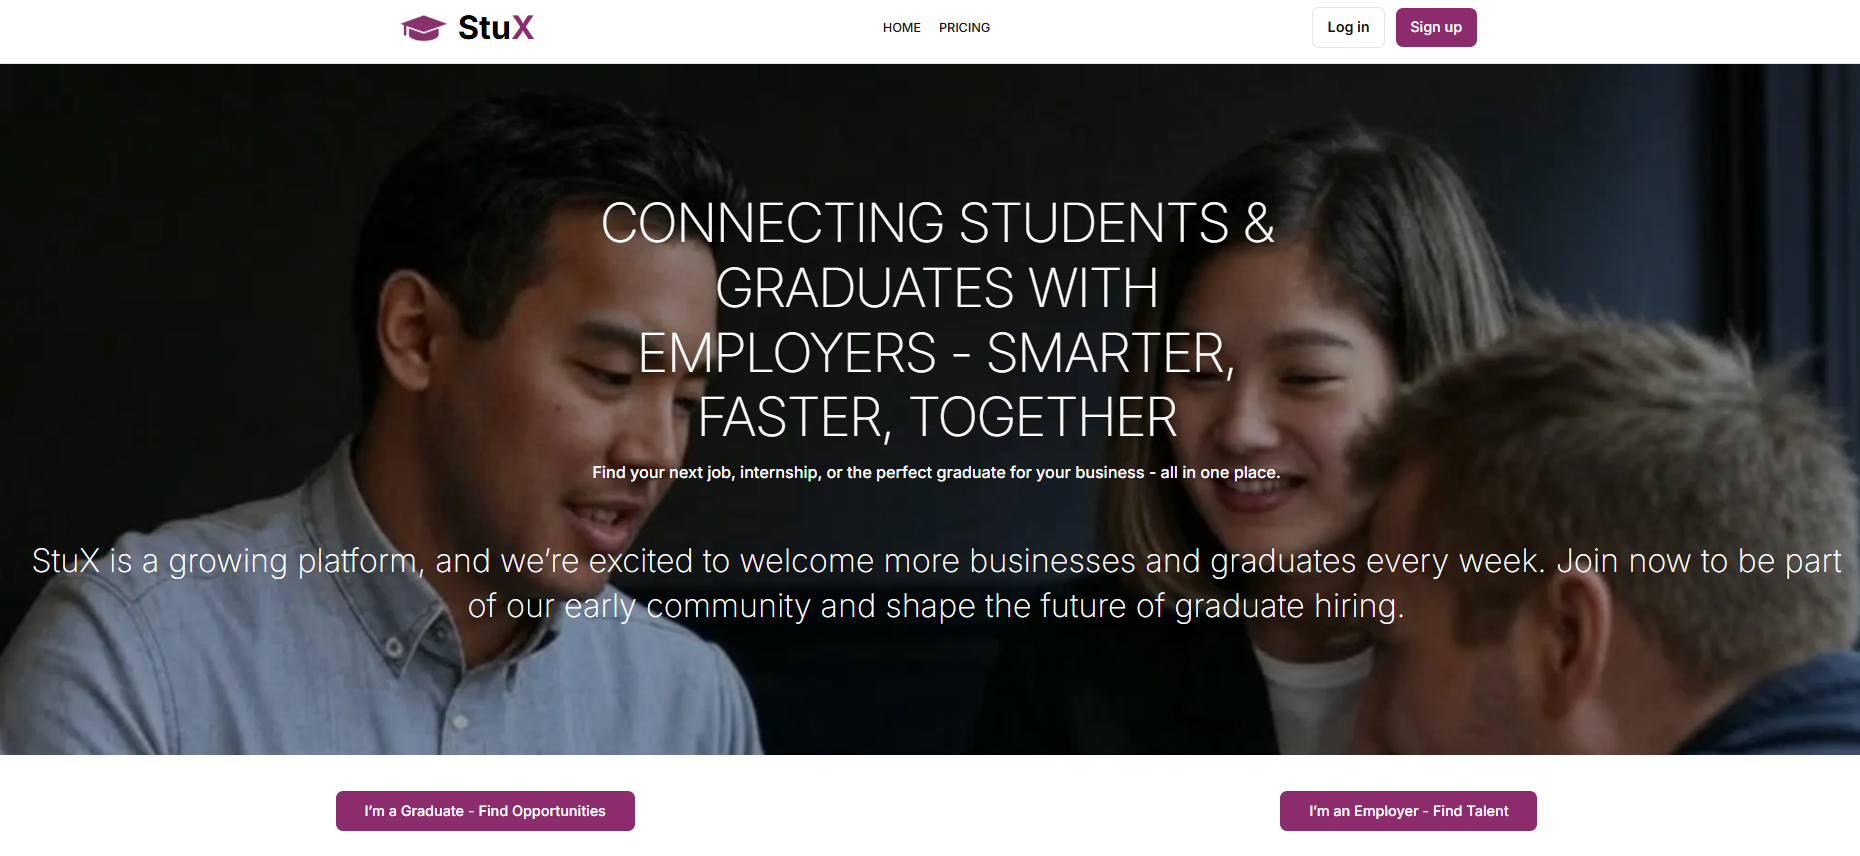The width and height of the screenshot is (1860, 856).
Task: Click the 'EMPLOYERS - SMARTER,' headline line
Action: coord(937,353)
